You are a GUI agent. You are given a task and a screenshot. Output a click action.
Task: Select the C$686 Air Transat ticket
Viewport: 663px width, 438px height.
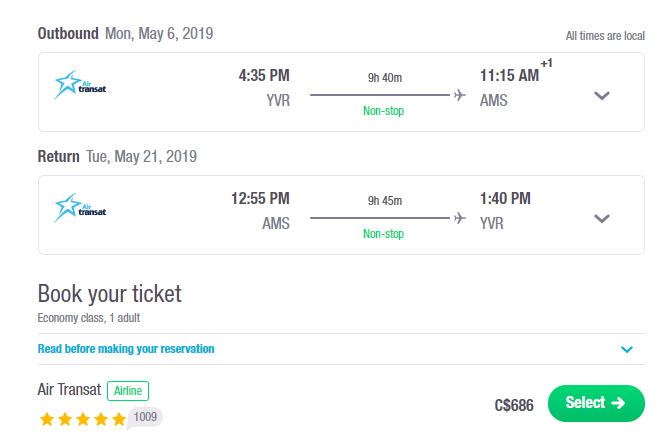596,403
